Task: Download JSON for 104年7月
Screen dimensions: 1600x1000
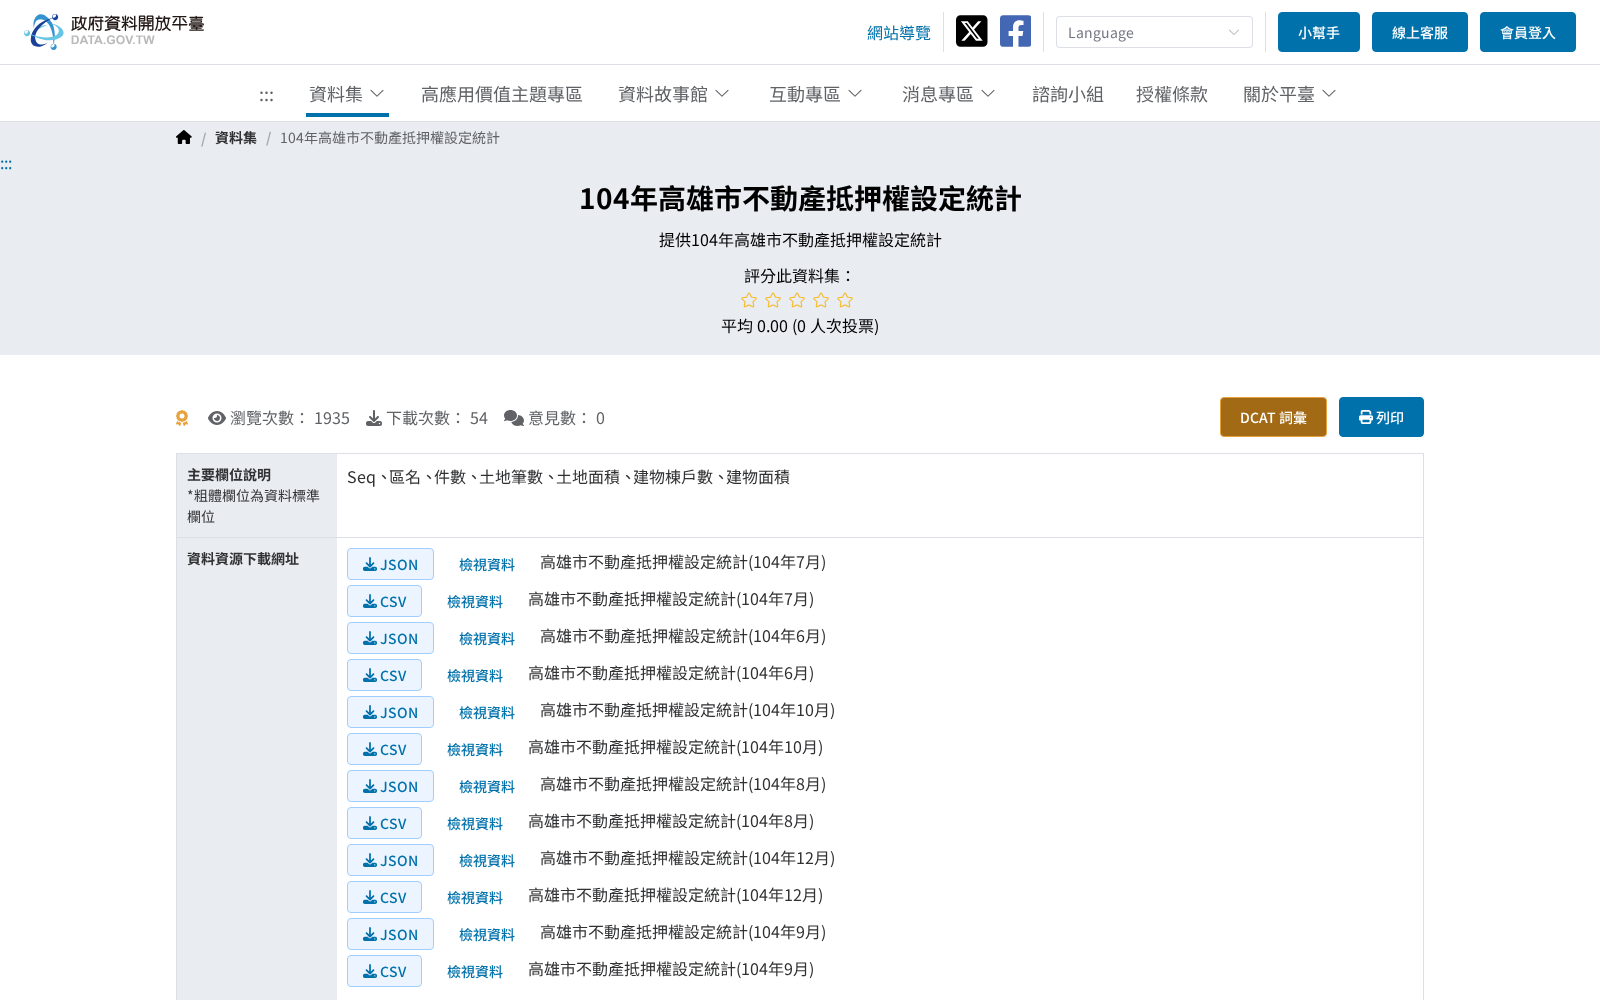Action: click(390, 564)
